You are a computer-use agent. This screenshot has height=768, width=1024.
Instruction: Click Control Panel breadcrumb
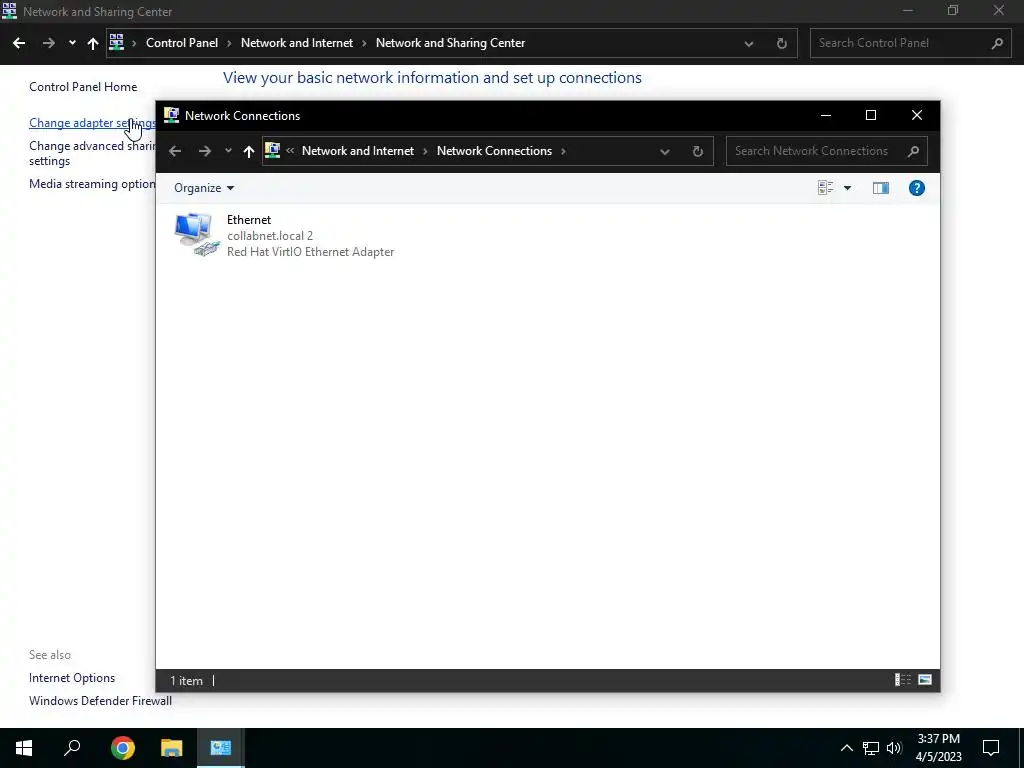click(182, 43)
